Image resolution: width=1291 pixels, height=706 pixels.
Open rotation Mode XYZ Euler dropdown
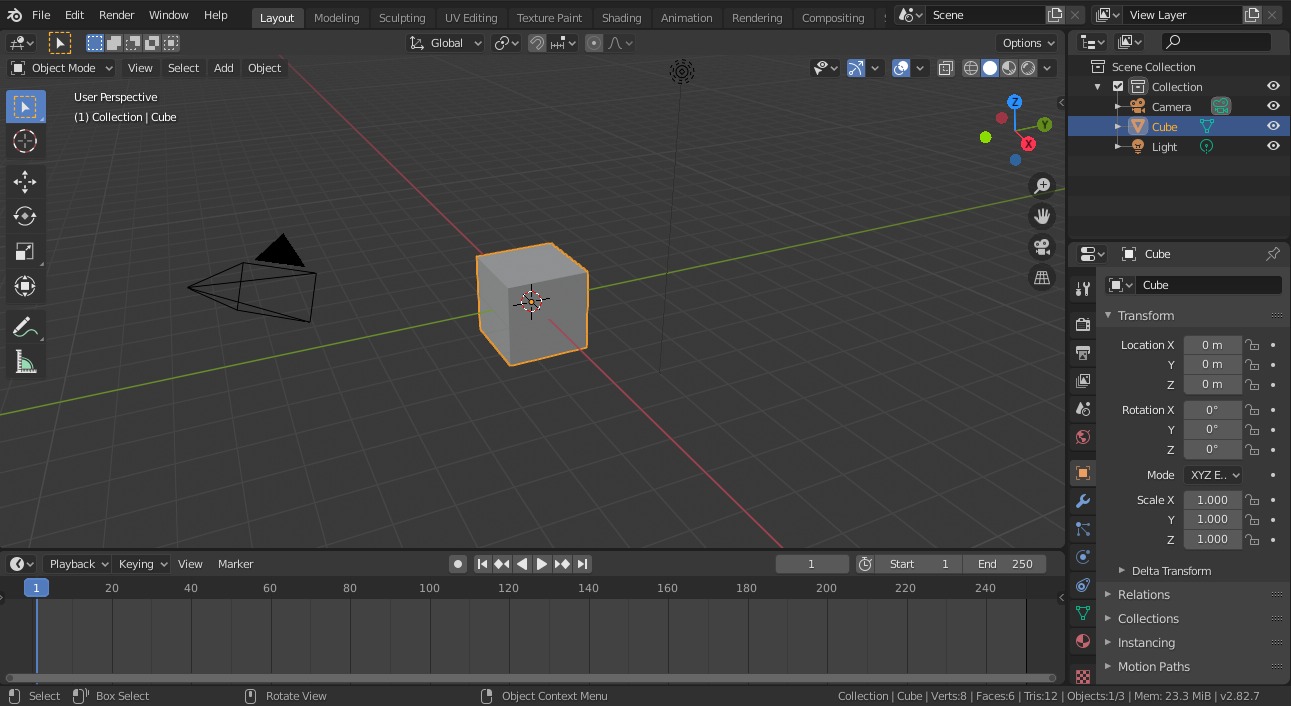tap(1213, 475)
